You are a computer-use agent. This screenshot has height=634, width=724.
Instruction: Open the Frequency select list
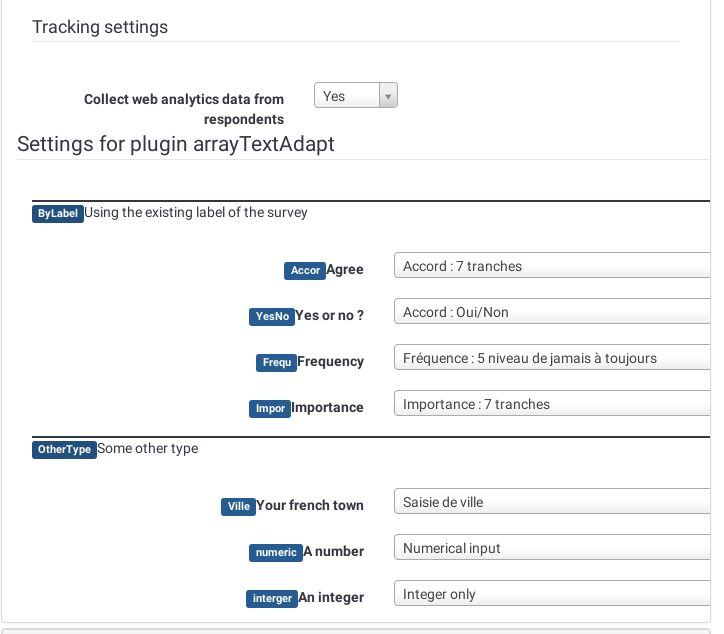[x=552, y=358]
